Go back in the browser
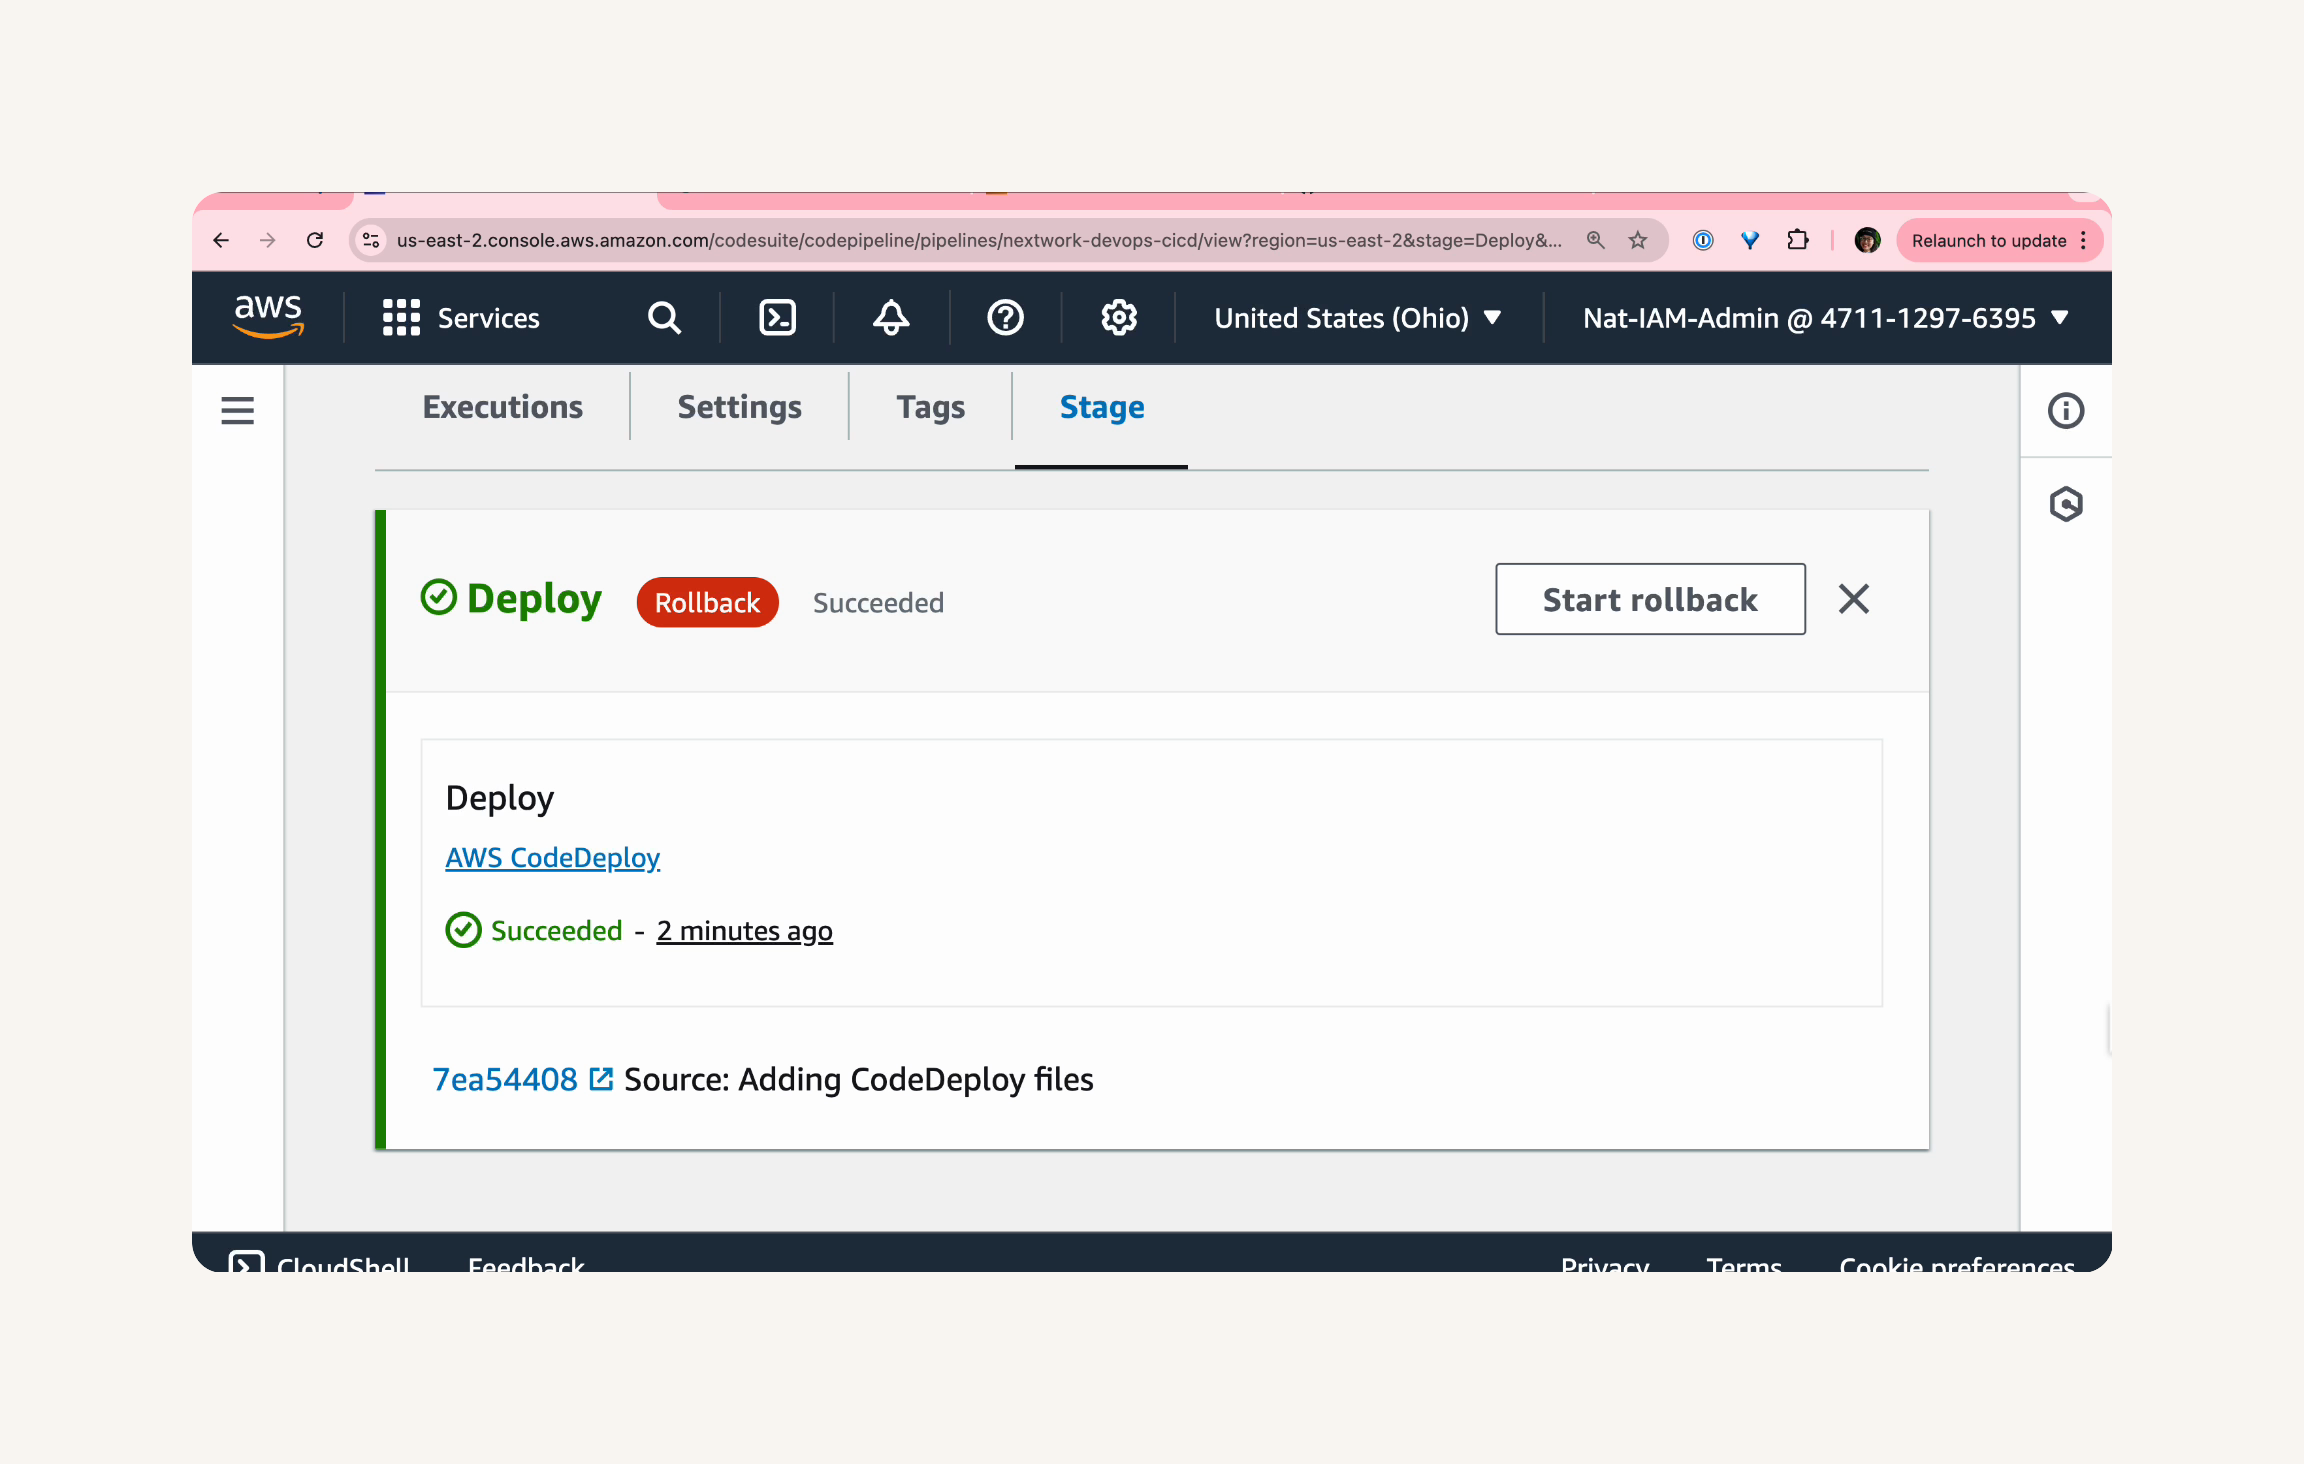 click(x=221, y=240)
